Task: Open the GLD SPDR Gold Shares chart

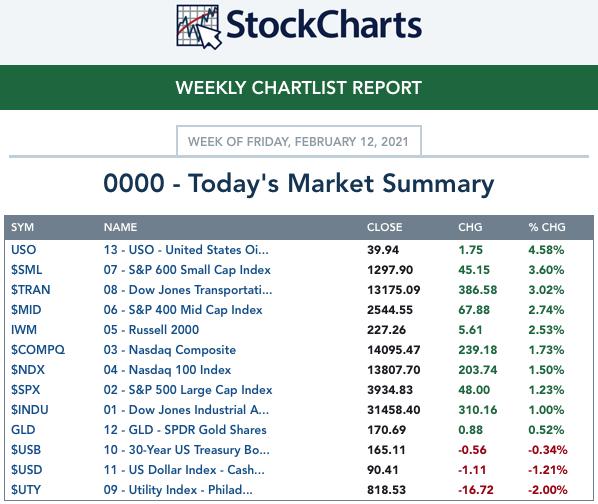Action: pos(185,430)
